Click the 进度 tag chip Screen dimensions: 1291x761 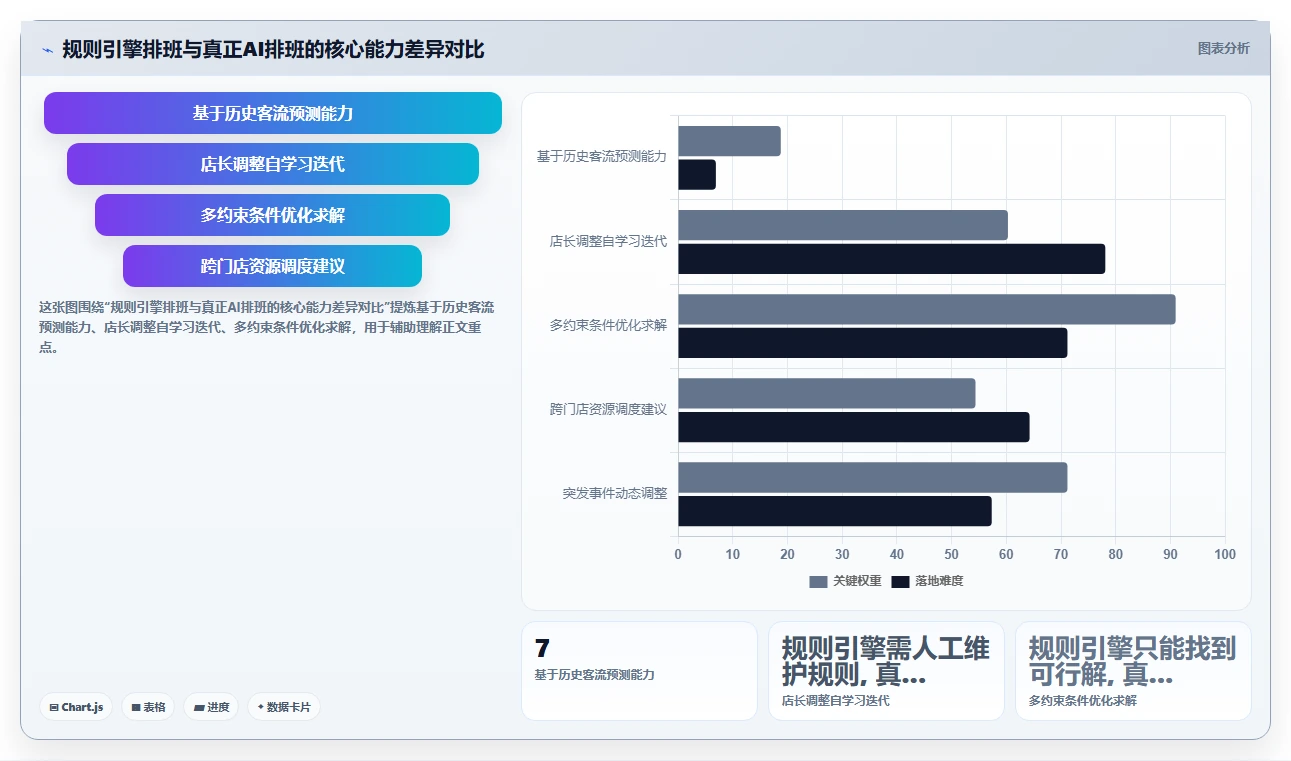(x=211, y=707)
